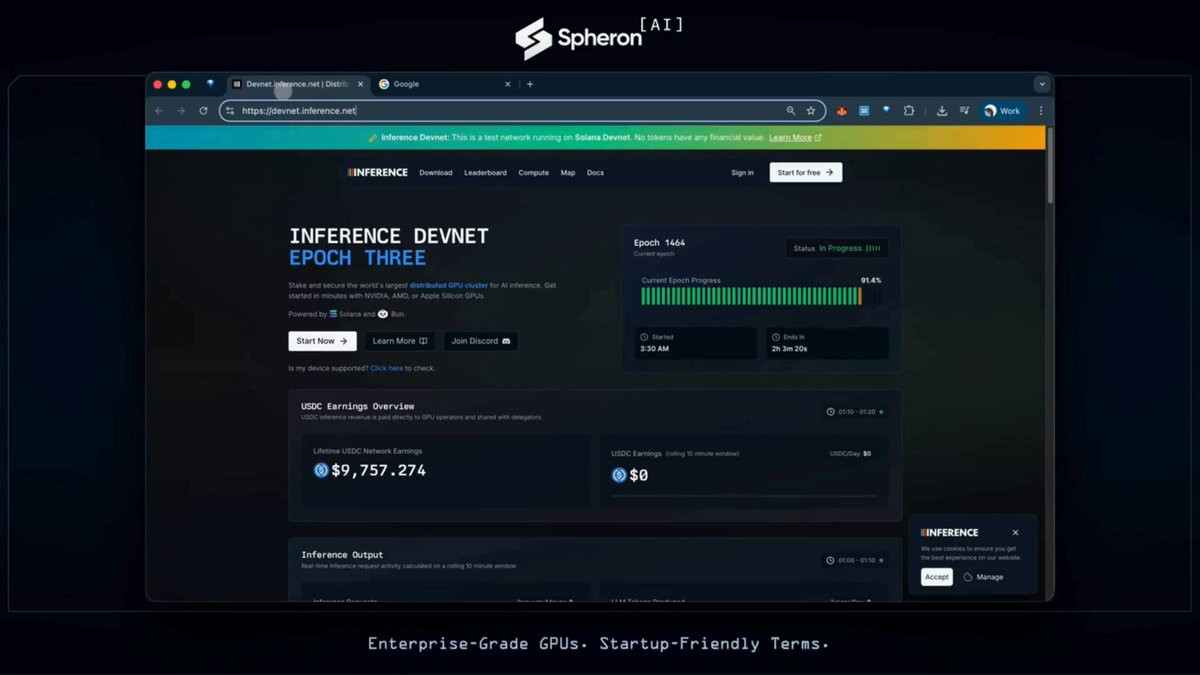Open a new tab with the plus icon
The height and width of the screenshot is (675, 1200).
point(530,84)
